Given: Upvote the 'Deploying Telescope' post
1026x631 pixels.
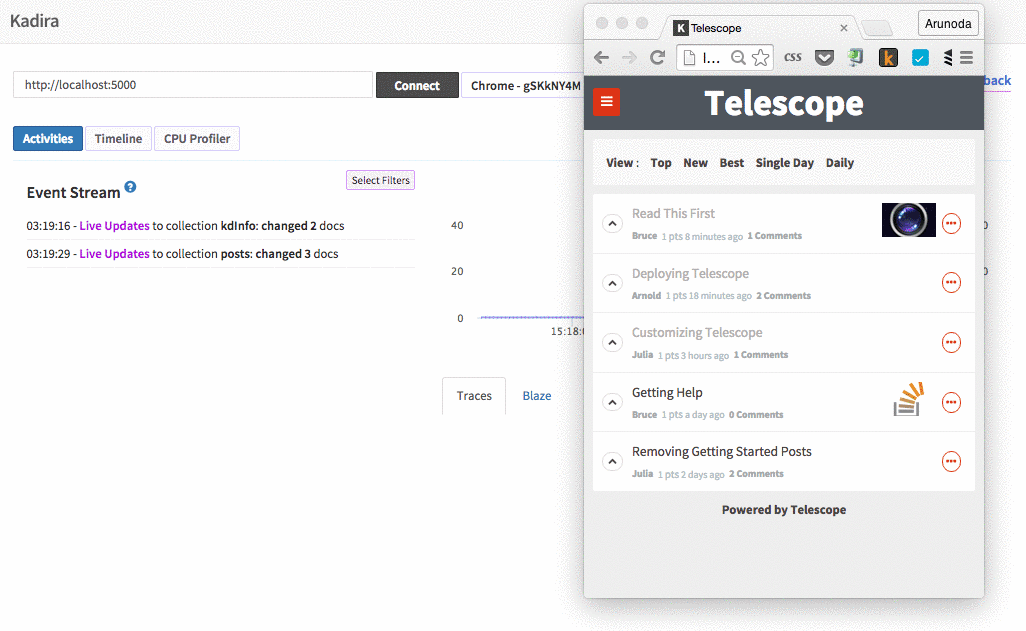Looking at the screenshot, I should tap(612, 283).
